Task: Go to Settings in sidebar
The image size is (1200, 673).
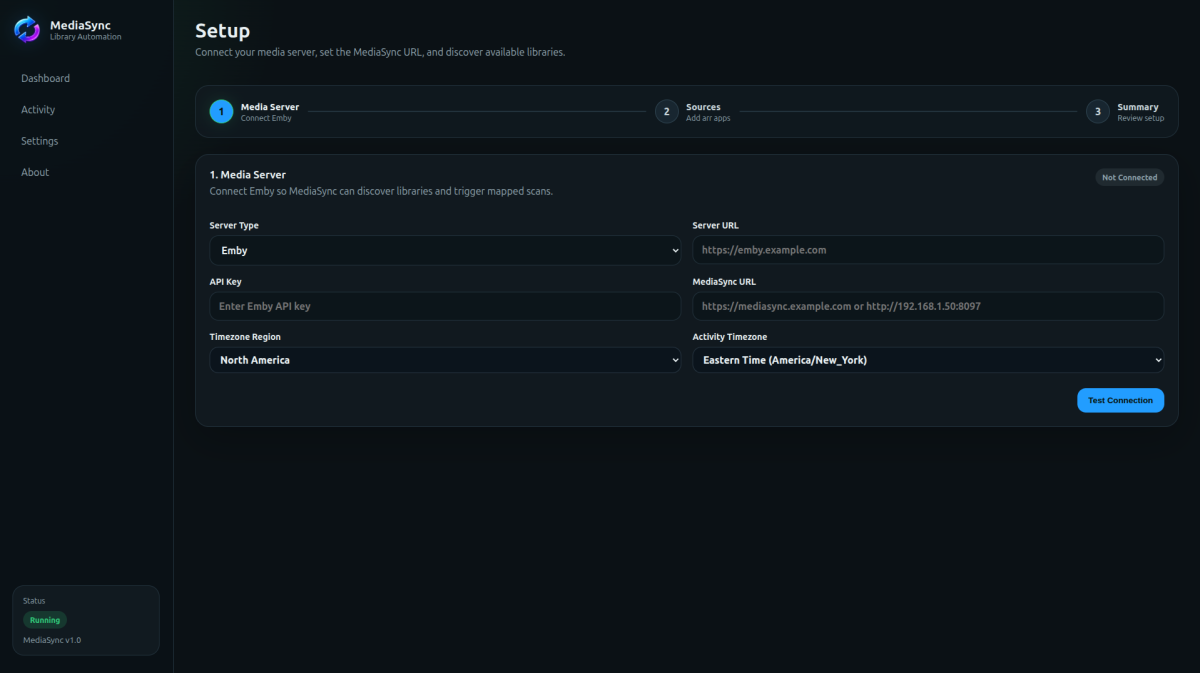Action: pyautogui.click(x=40, y=141)
